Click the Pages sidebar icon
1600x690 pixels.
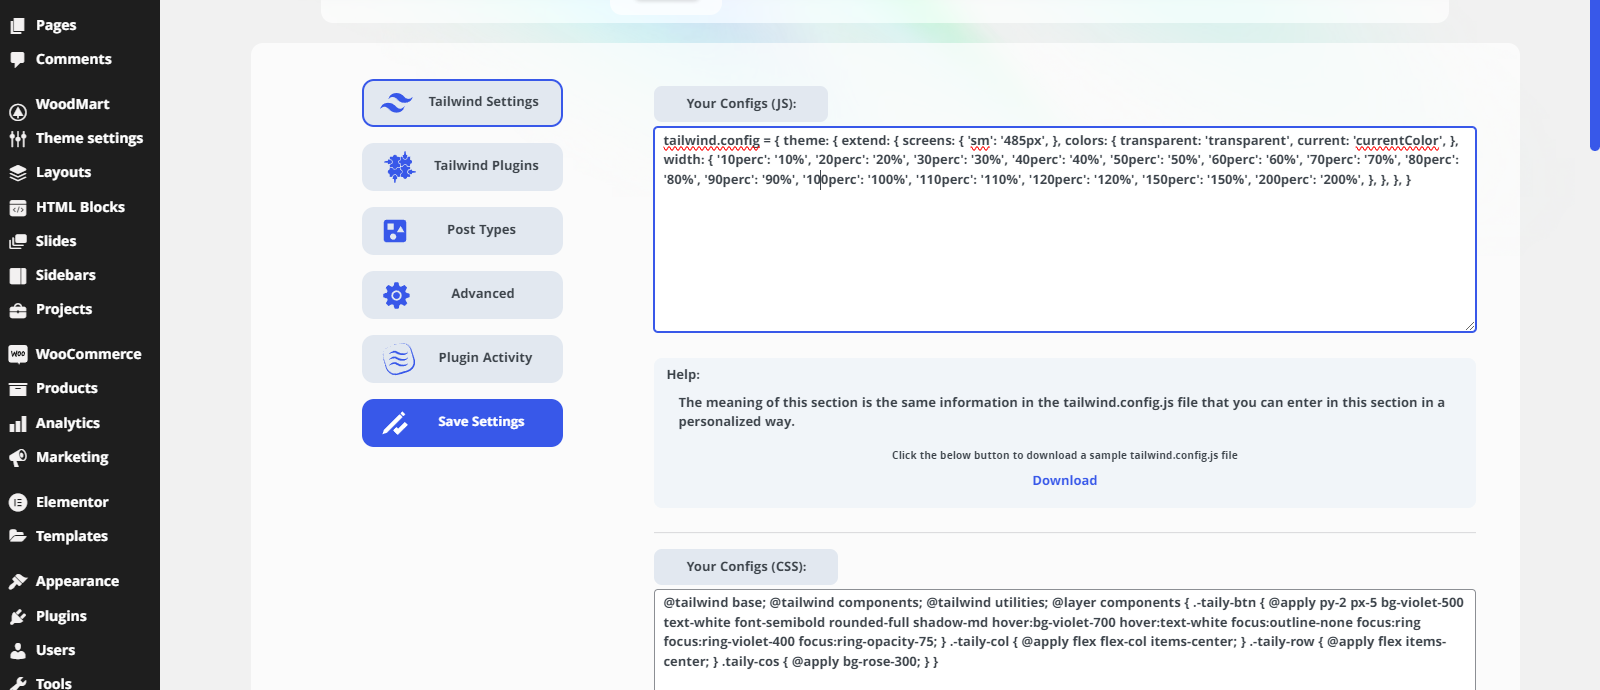coord(17,25)
